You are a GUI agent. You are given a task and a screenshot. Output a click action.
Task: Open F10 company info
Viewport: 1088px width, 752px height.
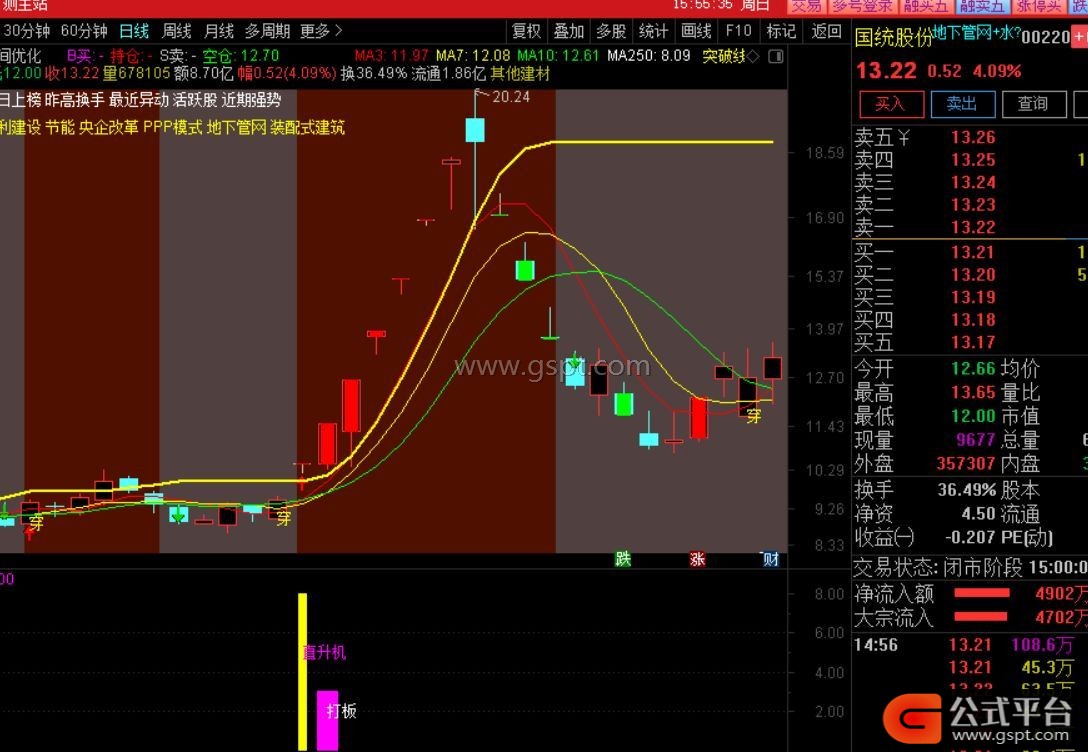click(x=738, y=31)
